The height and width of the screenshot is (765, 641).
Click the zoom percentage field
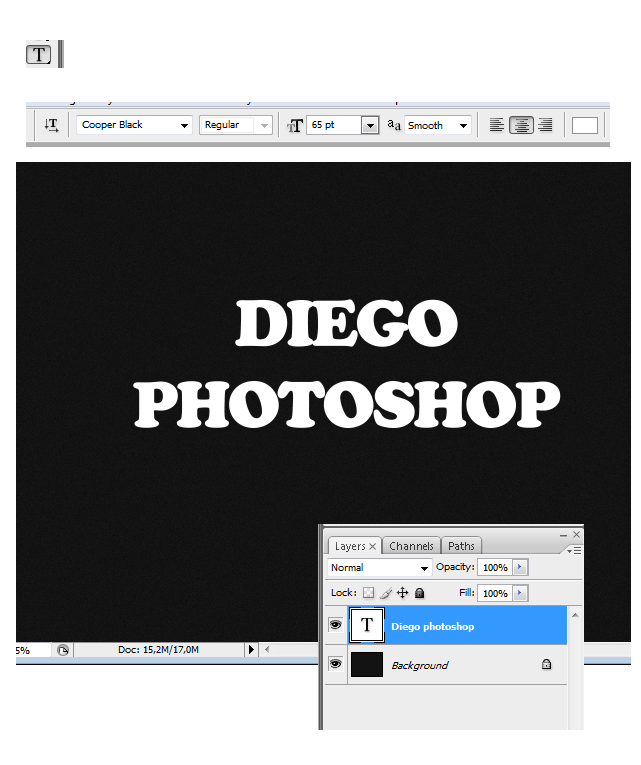(33, 650)
